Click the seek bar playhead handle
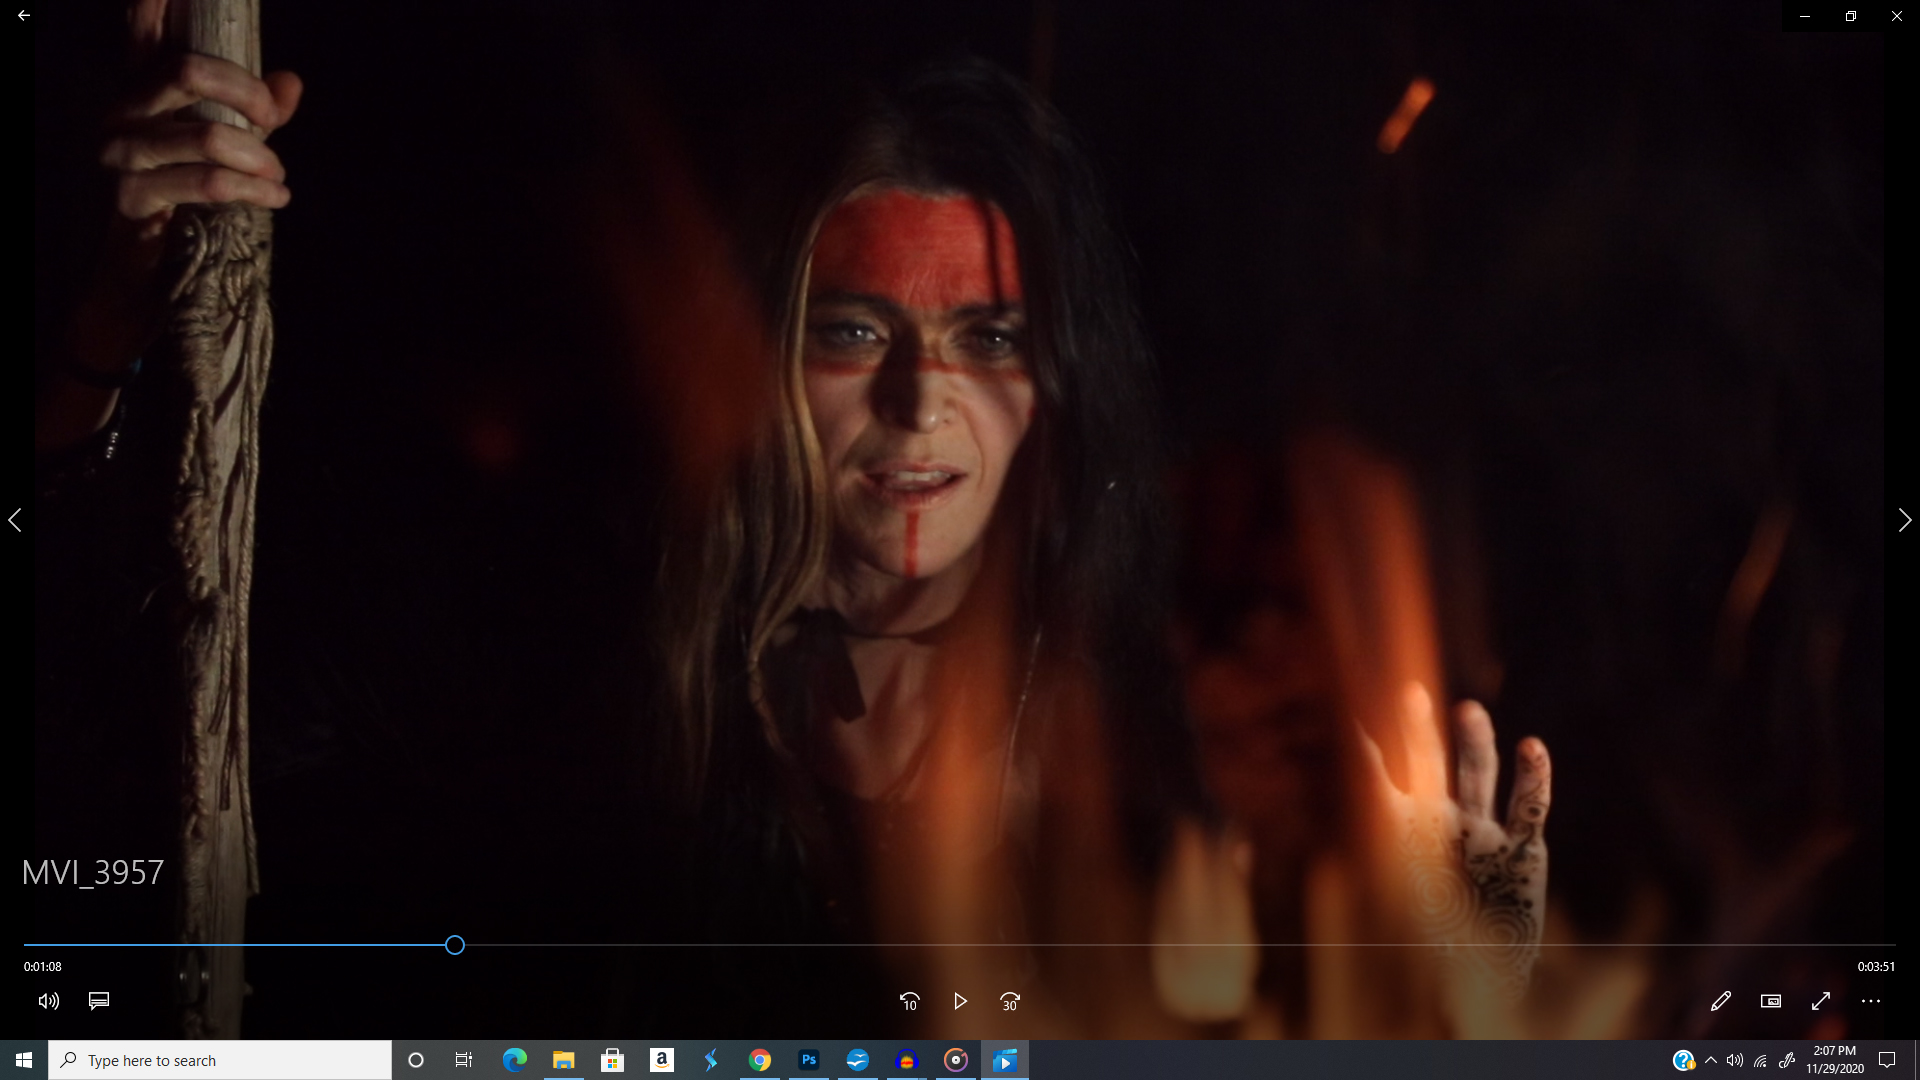This screenshot has width=1920, height=1080. (455, 945)
